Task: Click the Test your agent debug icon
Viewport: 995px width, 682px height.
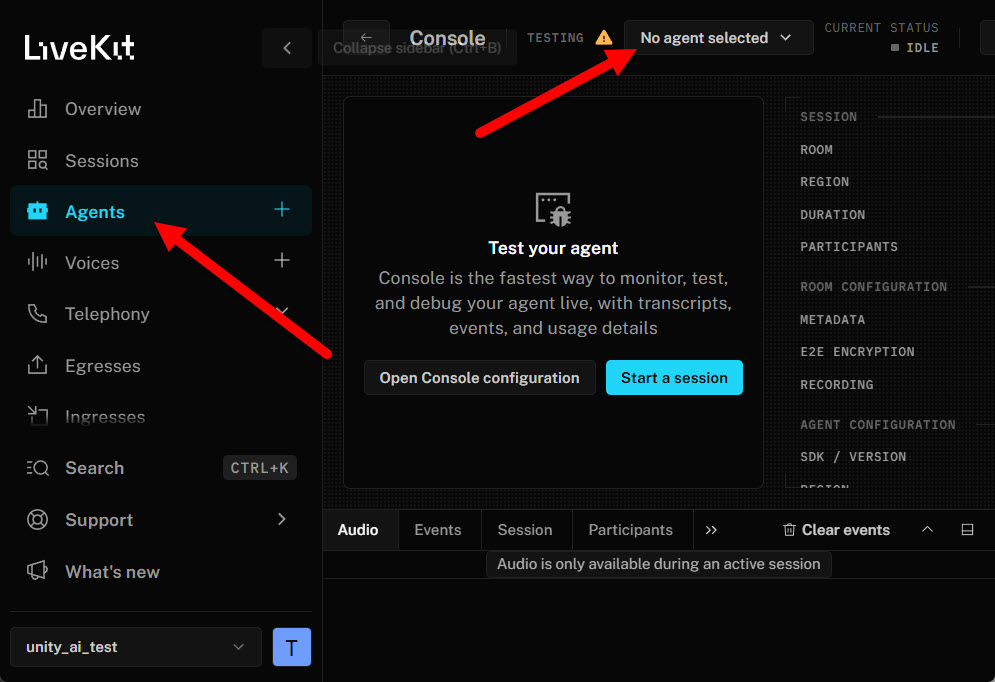Action: click(x=553, y=209)
